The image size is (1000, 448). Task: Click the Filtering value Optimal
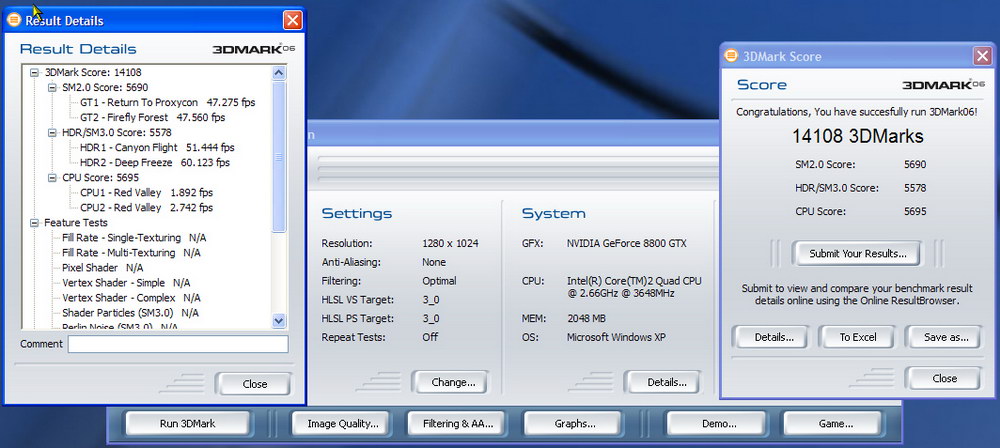439,281
